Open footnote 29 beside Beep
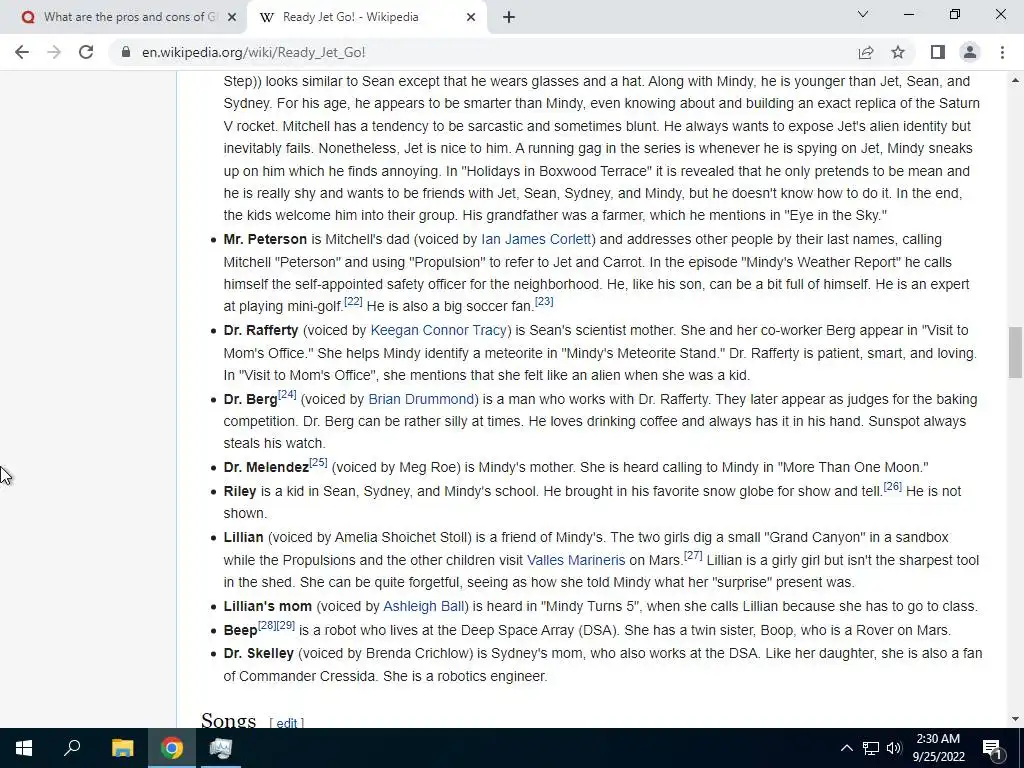Image resolution: width=1024 pixels, height=768 pixels. pyautogui.click(x=285, y=625)
